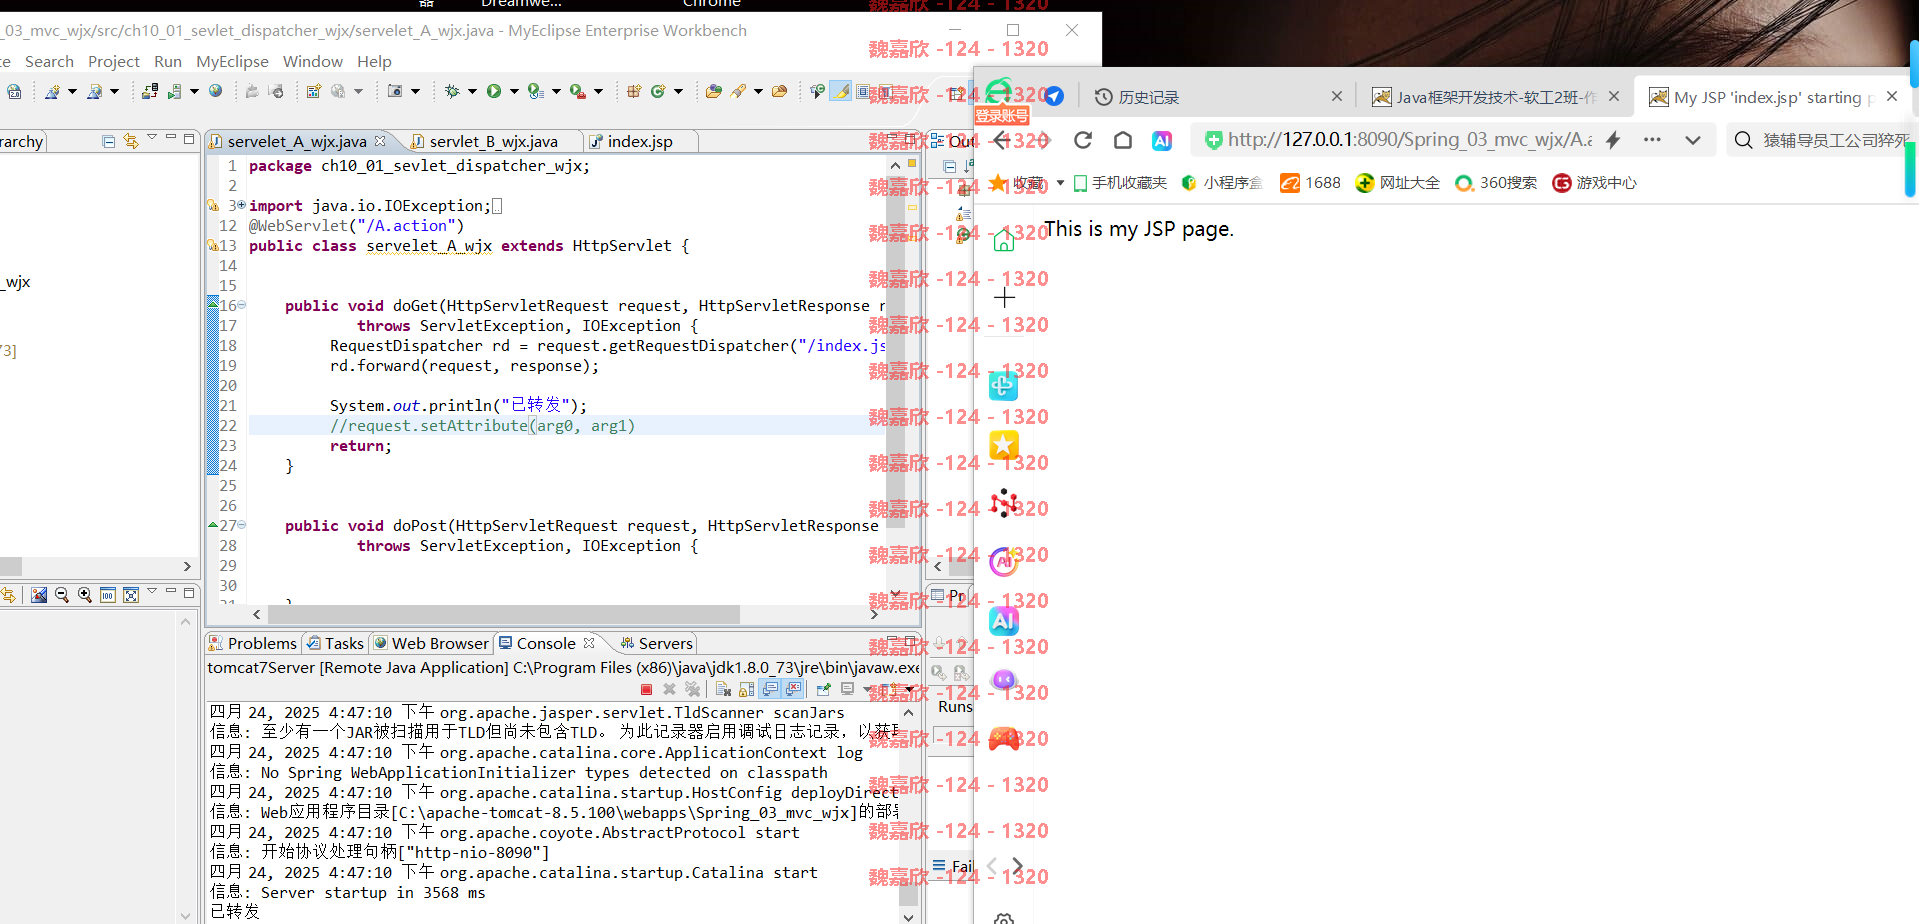Open the Servers view tab
This screenshot has width=1919, height=924.
pos(657,643)
